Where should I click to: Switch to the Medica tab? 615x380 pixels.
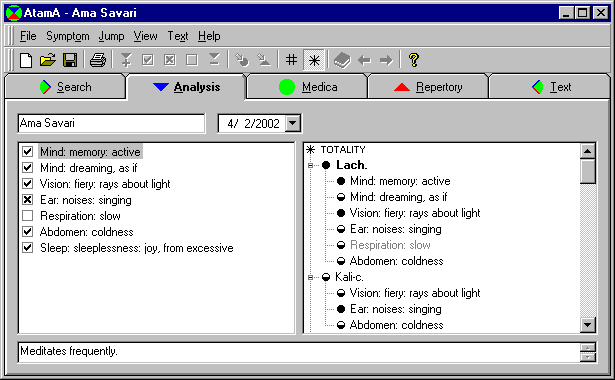(308, 87)
